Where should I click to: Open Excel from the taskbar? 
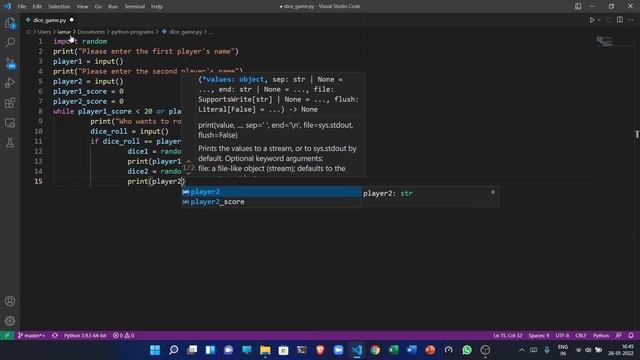tap(393, 350)
